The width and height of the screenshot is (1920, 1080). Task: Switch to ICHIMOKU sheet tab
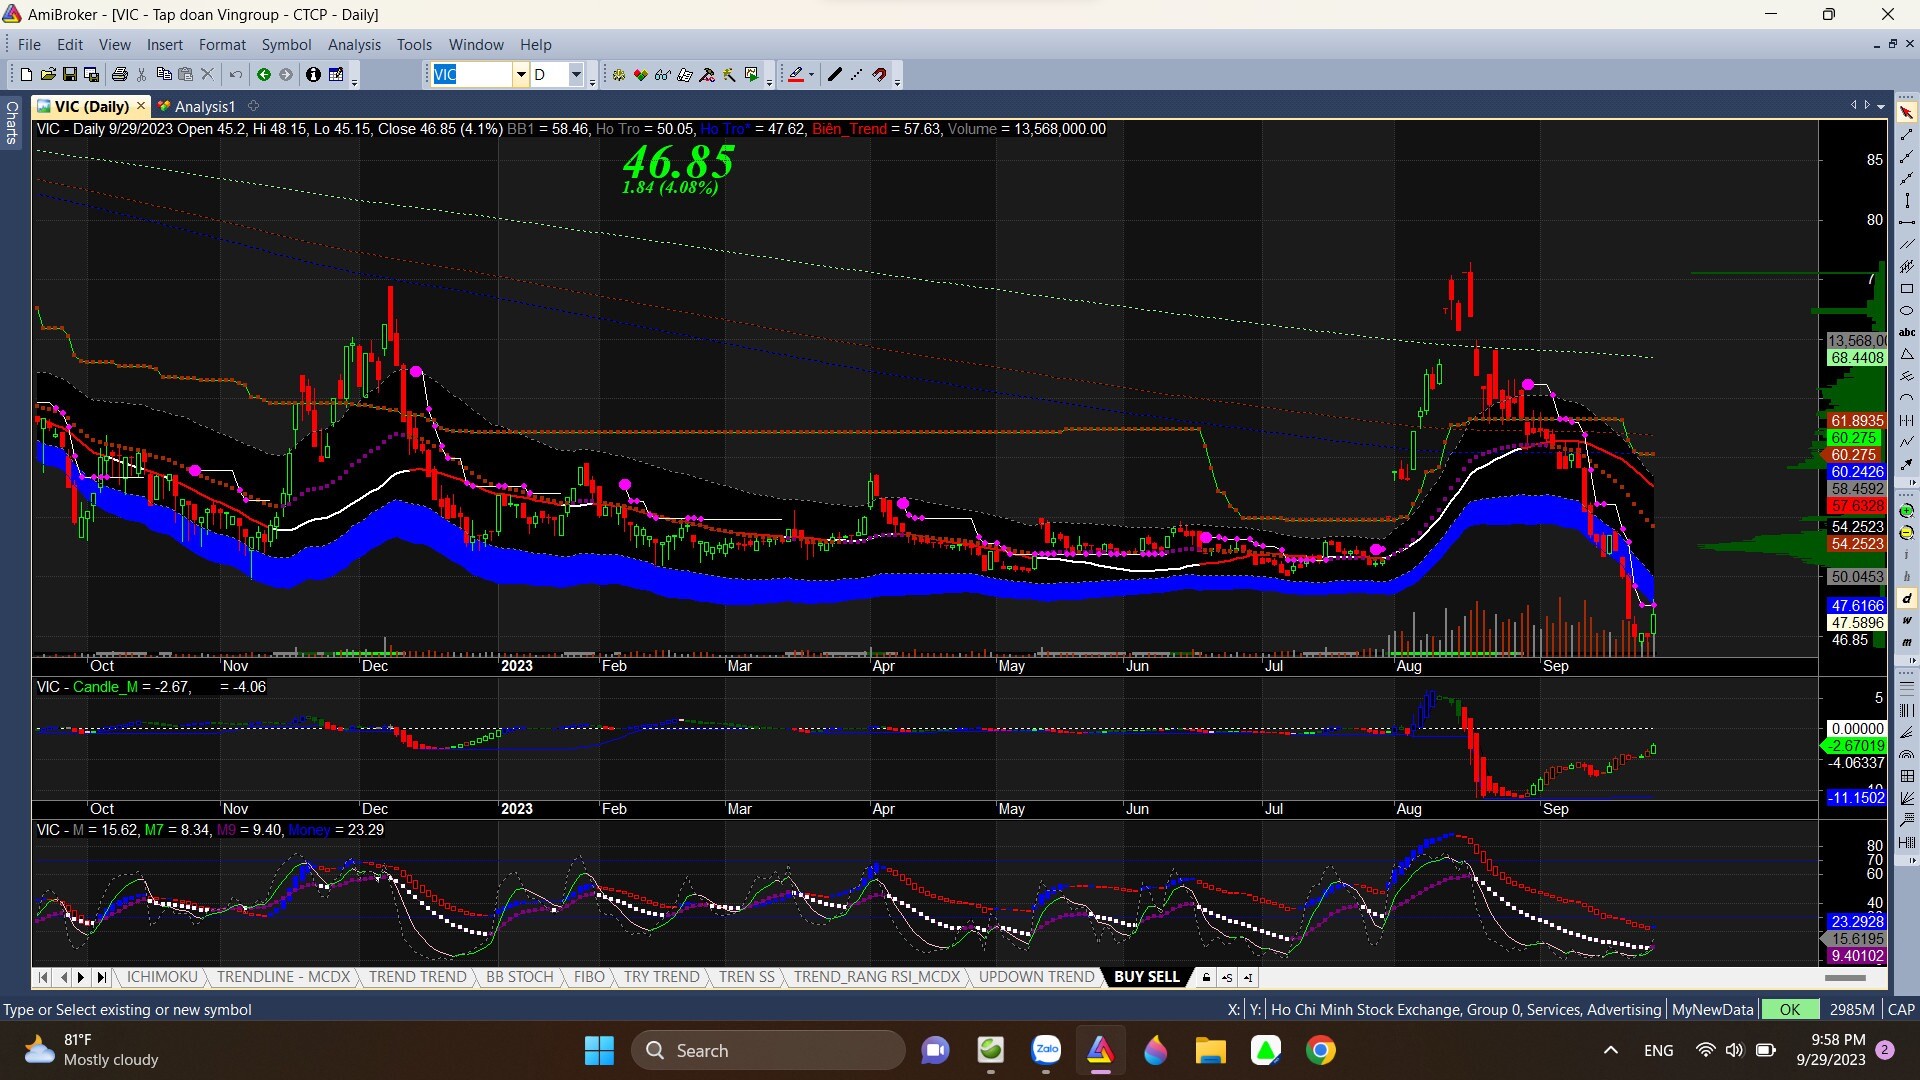(162, 977)
